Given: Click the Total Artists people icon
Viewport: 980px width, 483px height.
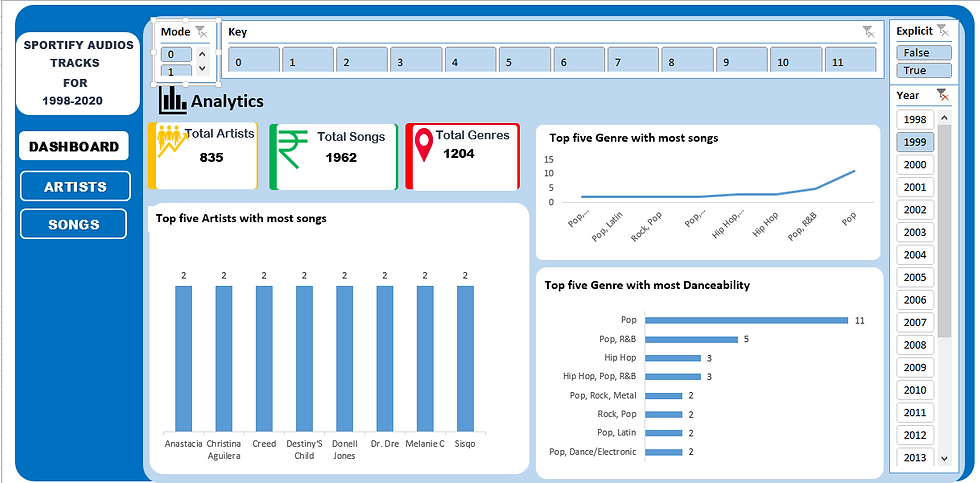Looking at the screenshot, I should tap(171, 142).
